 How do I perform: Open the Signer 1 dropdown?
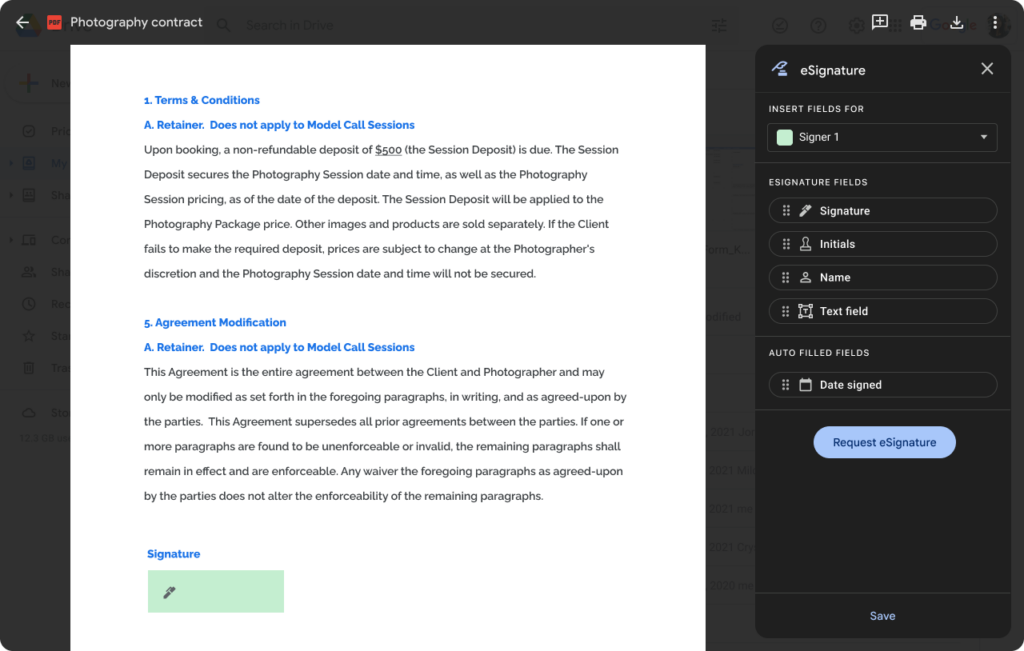[882, 137]
